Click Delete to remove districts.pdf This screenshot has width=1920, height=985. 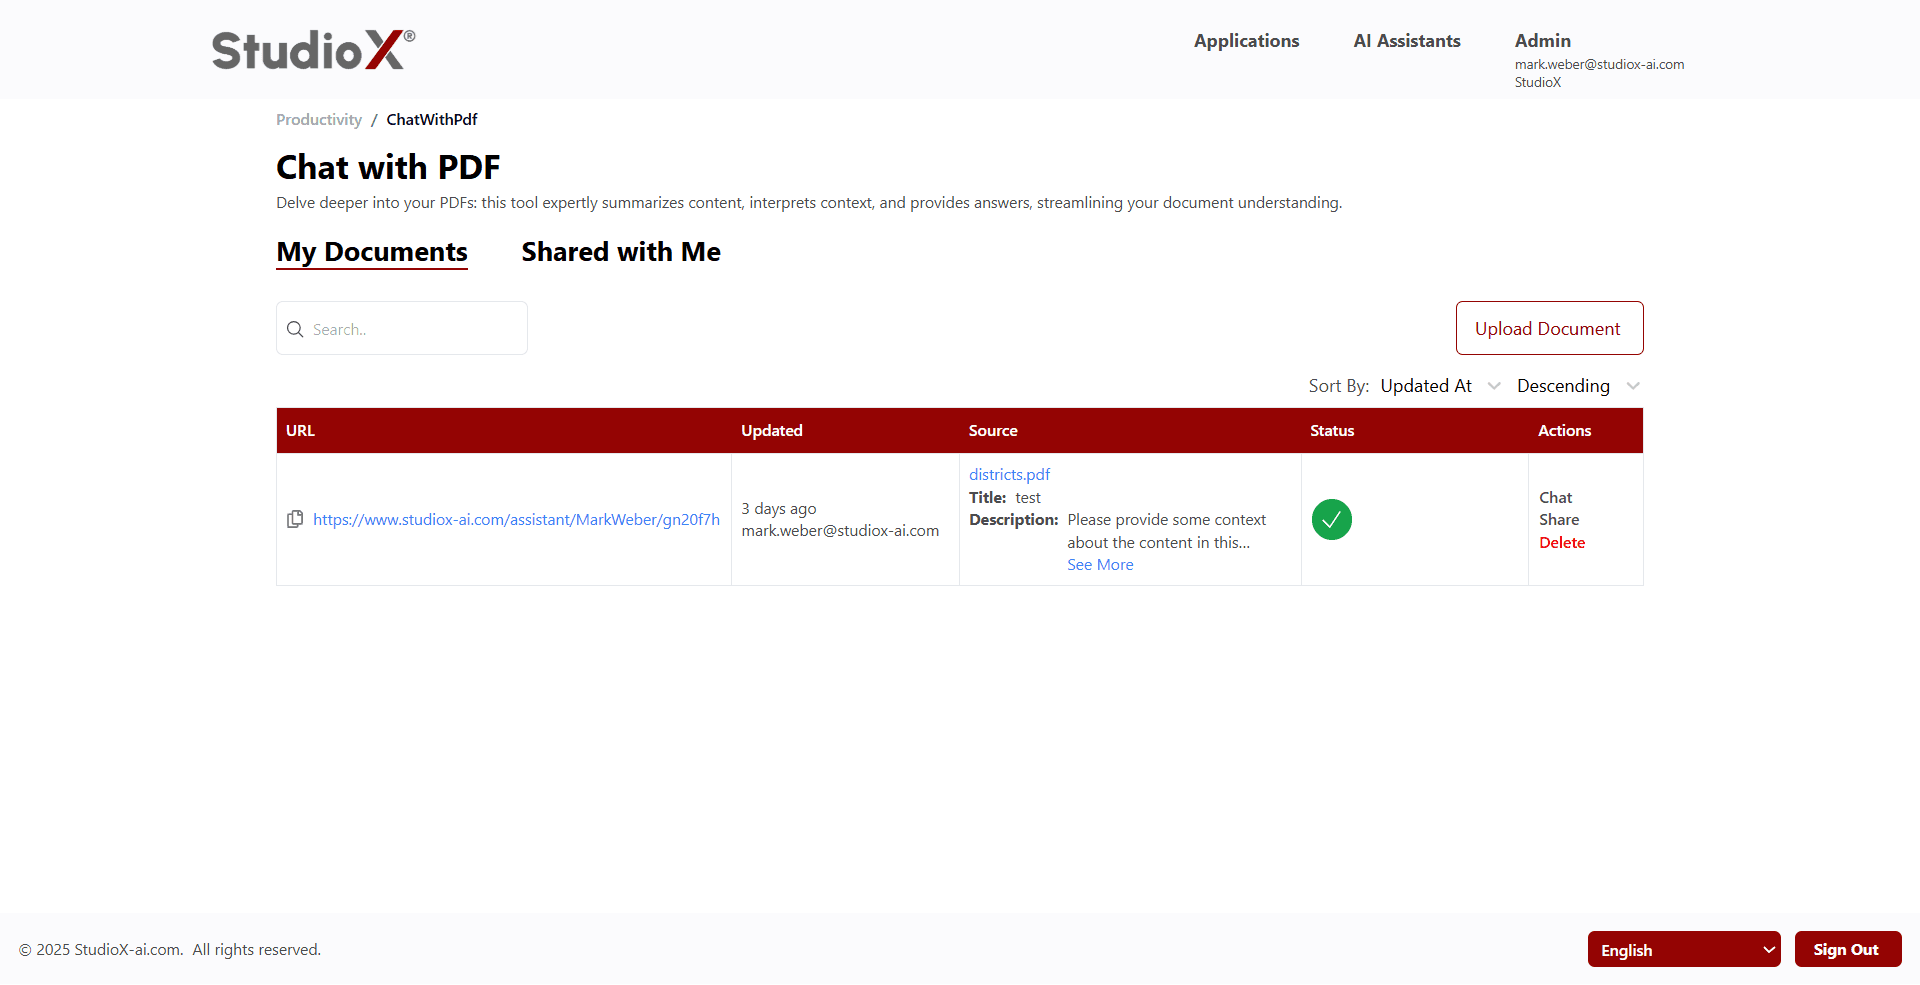pos(1562,542)
